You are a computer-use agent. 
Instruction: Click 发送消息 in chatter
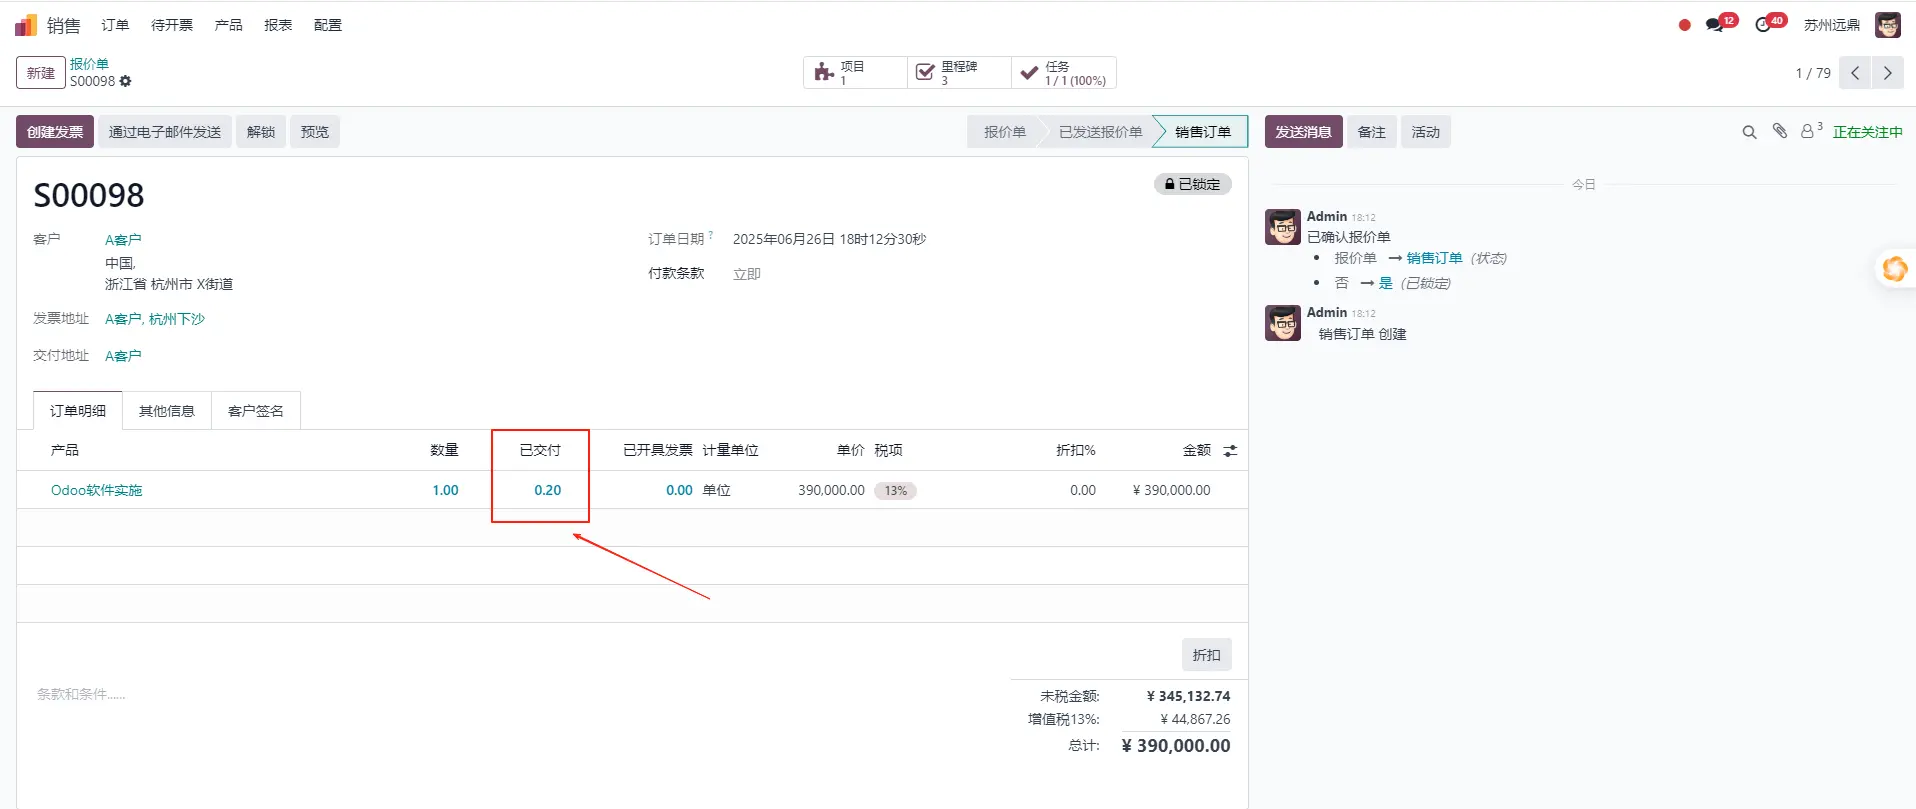pyautogui.click(x=1303, y=132)
